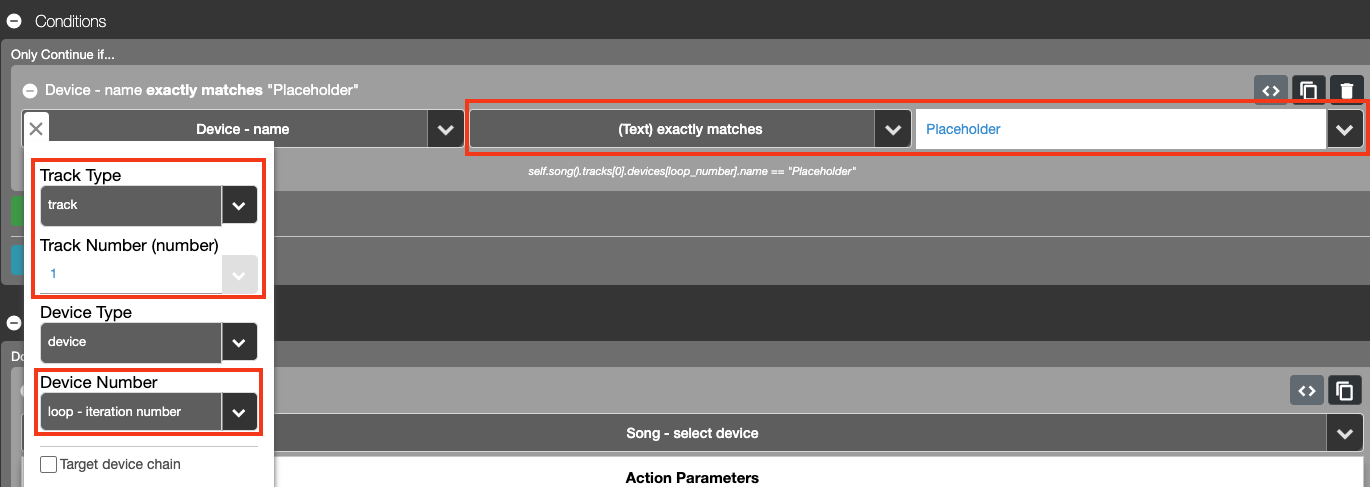Enable the Target device chain checkbox
1370x487 pixels.
click(x=48, y=464)
